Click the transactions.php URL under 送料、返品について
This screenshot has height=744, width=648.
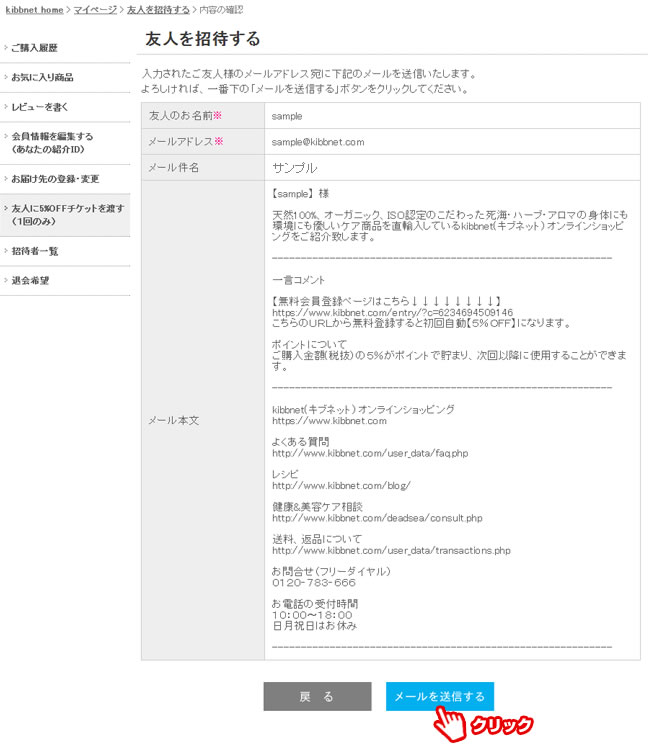[x=391, y=550]
